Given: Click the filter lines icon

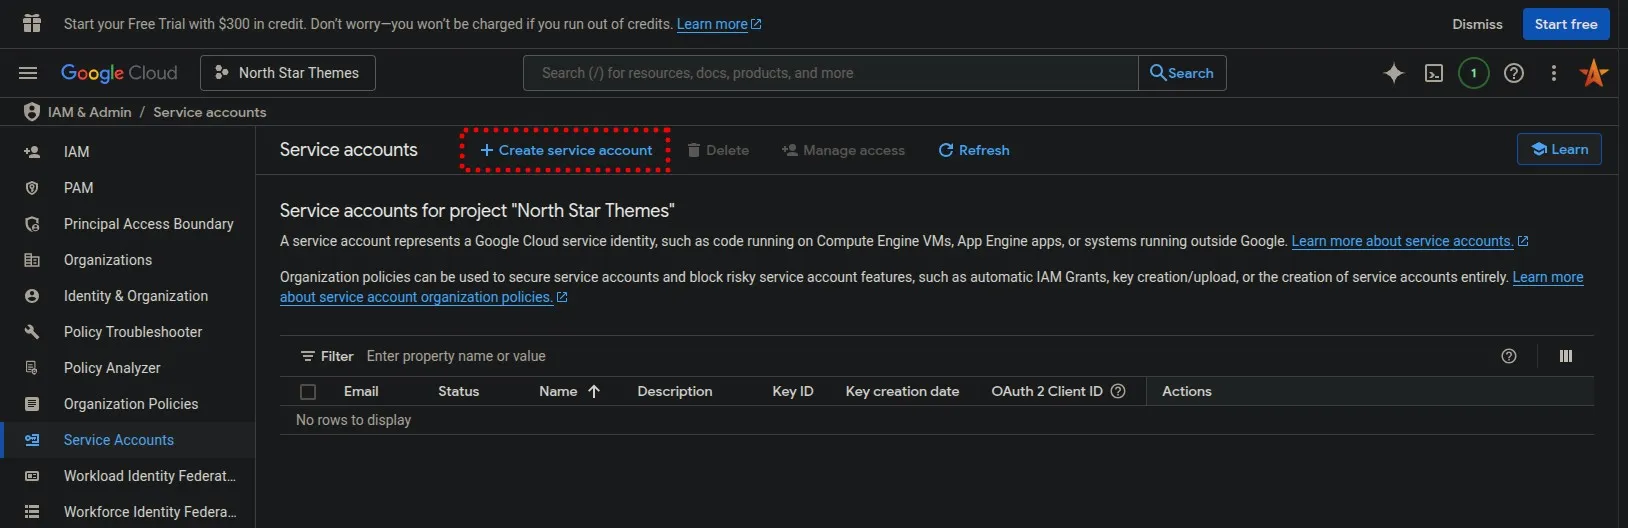Looking at the screenshot, I should pos(308,356).
